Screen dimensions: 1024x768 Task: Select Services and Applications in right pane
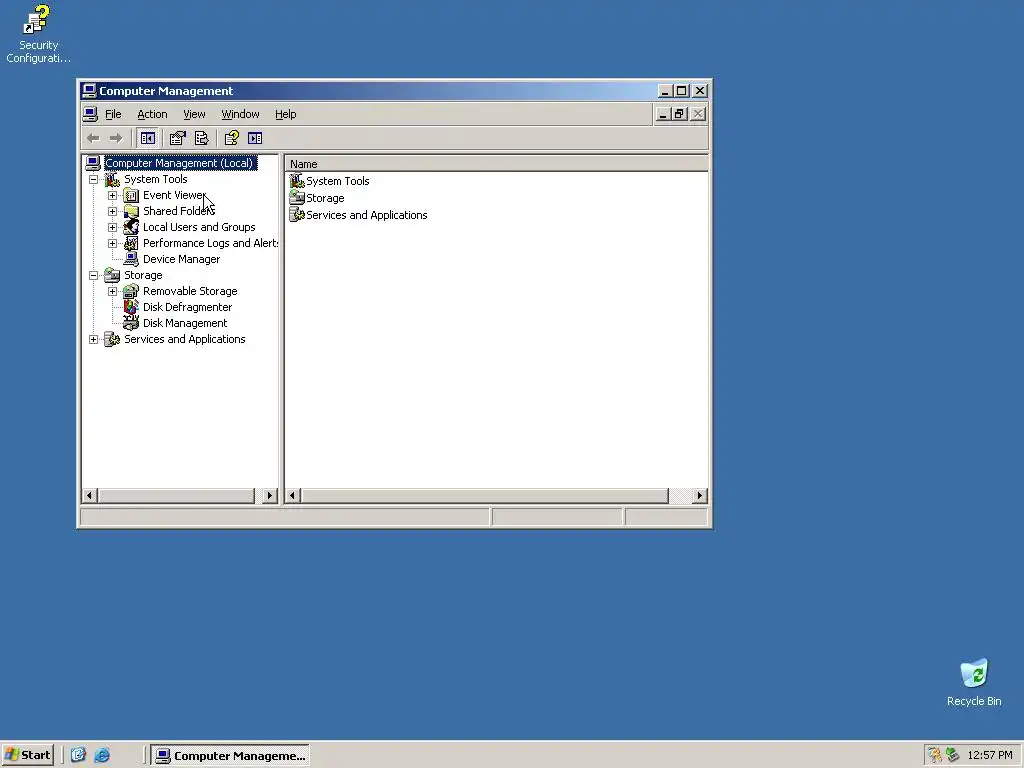click(366, 215)
